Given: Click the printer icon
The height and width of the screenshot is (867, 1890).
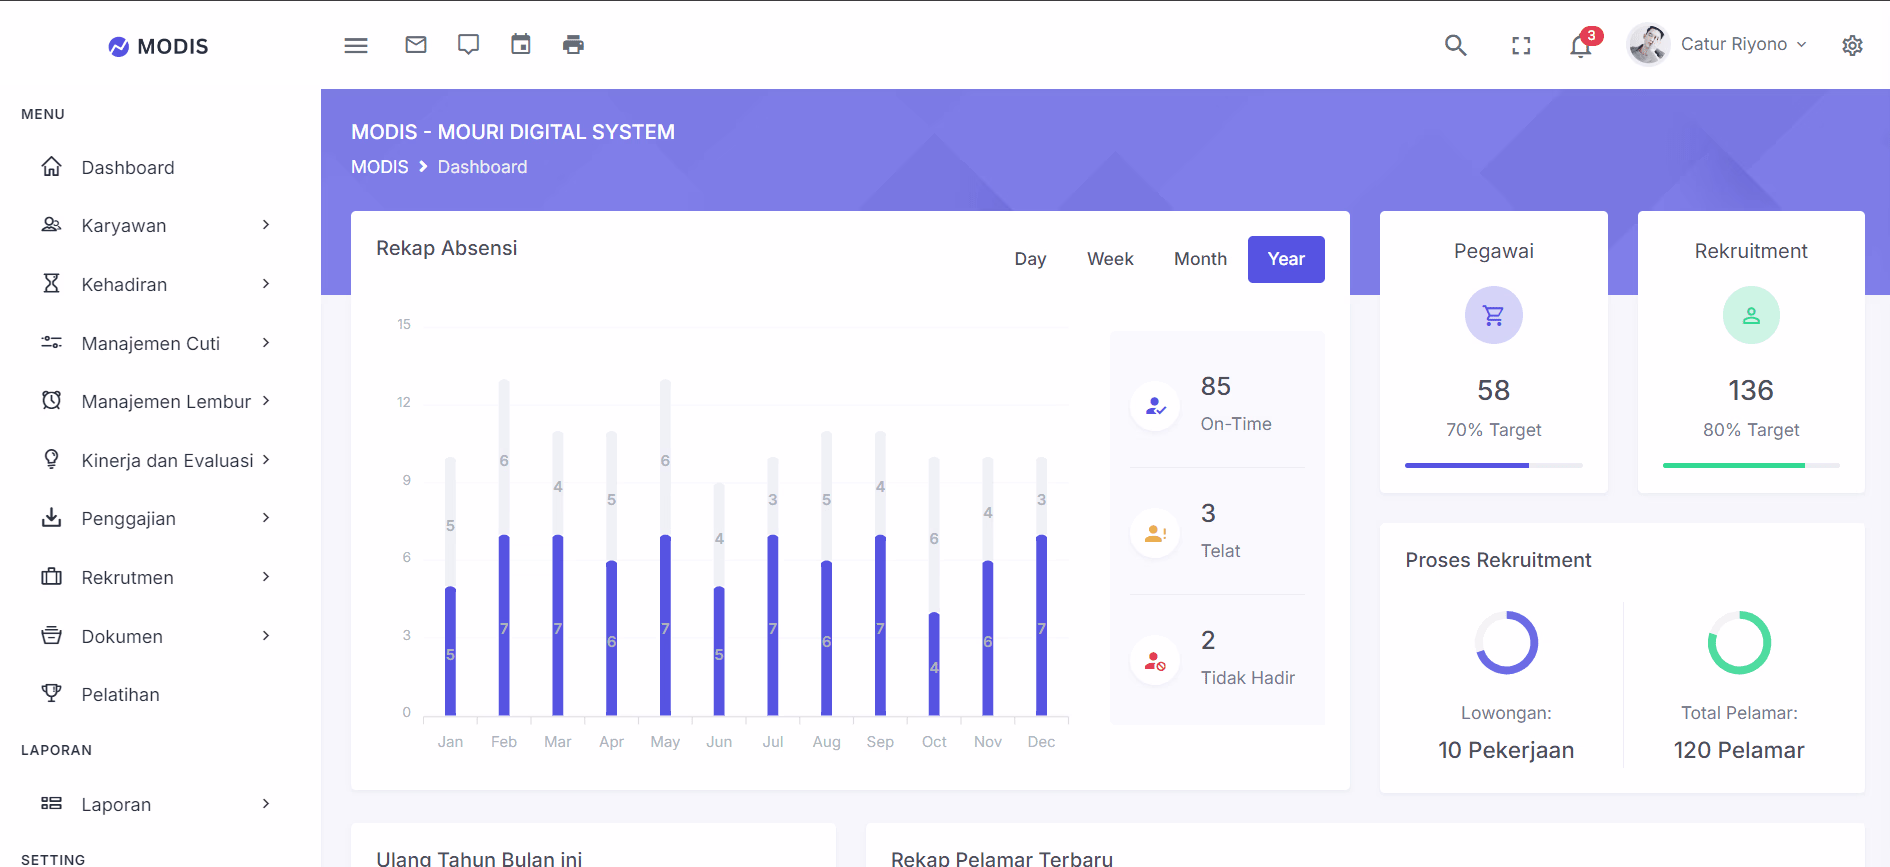Looking at the screenshot, I should point(573,45).
